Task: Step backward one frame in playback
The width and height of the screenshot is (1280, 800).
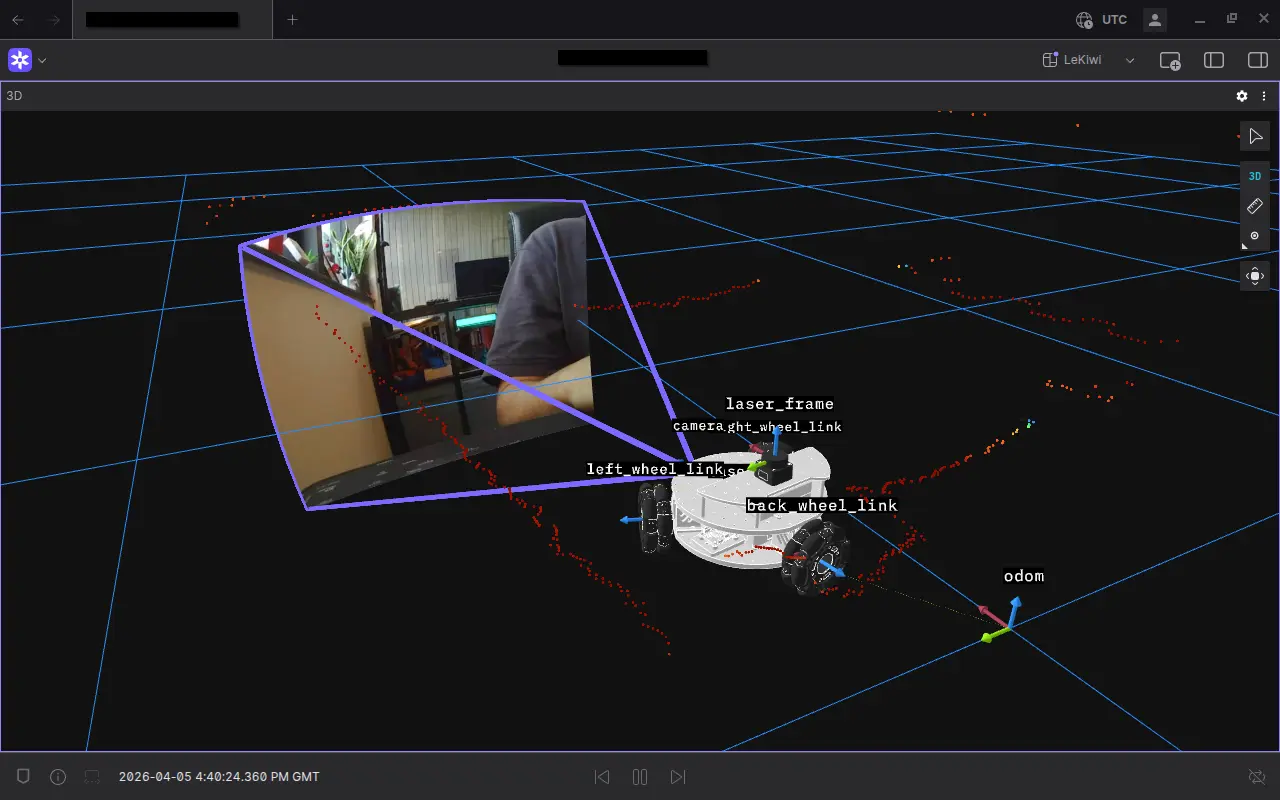Action: pyautogui.click(x=602, y=777)
